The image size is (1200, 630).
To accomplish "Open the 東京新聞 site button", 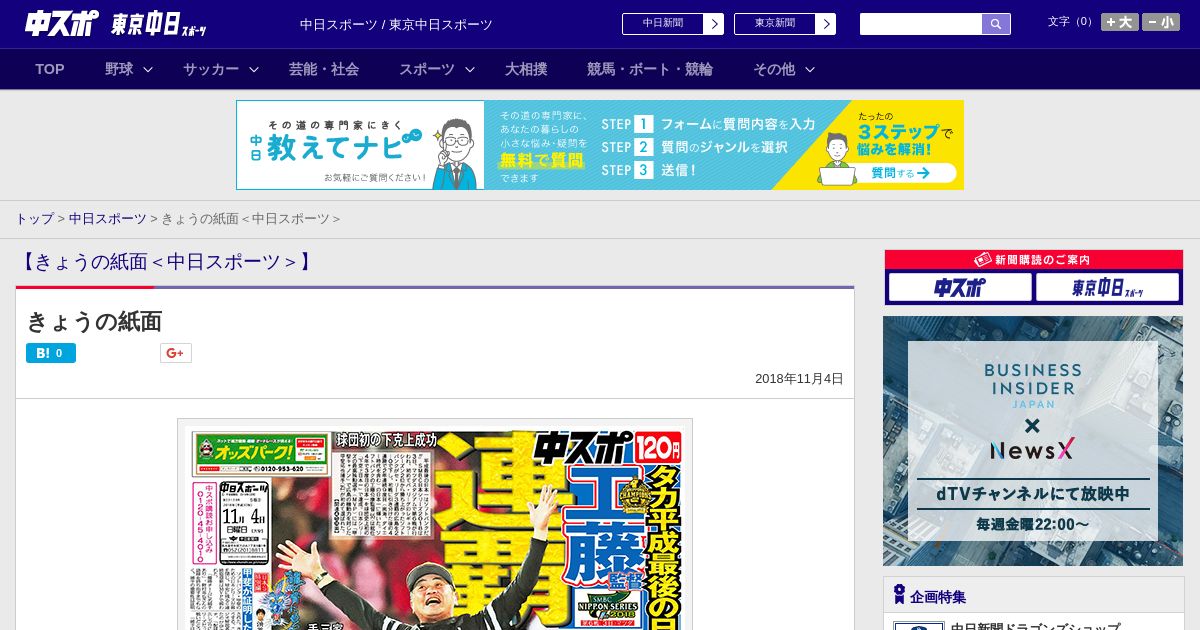I will pyautogui.click(x=785, y=24).
